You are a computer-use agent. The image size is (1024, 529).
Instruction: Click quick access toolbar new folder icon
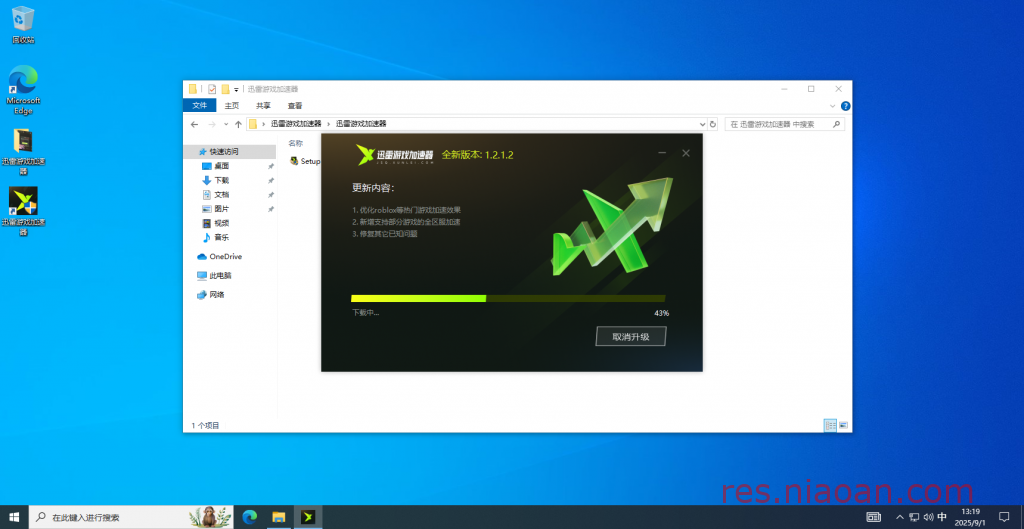(x=225, y=89)
